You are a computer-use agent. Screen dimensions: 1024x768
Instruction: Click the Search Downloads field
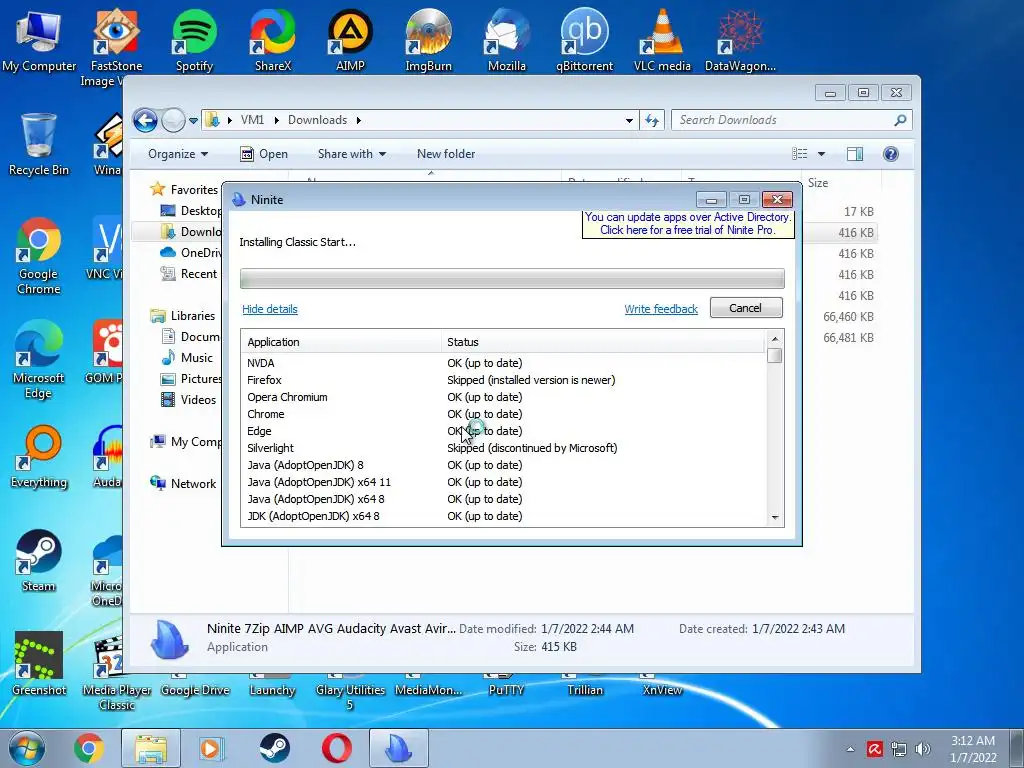[x=791, y=120]
